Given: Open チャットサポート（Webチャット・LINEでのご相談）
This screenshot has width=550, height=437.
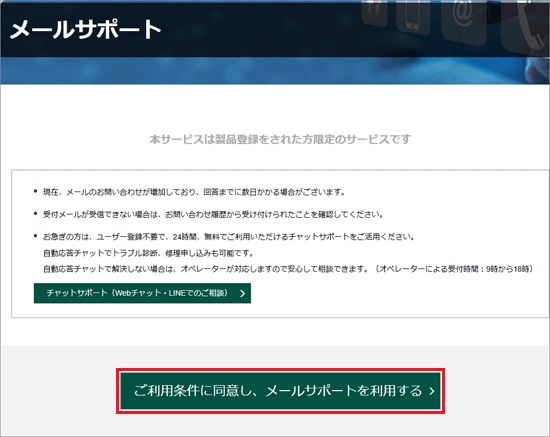Looking at the screenshot, I should click(x=142, y=293).
